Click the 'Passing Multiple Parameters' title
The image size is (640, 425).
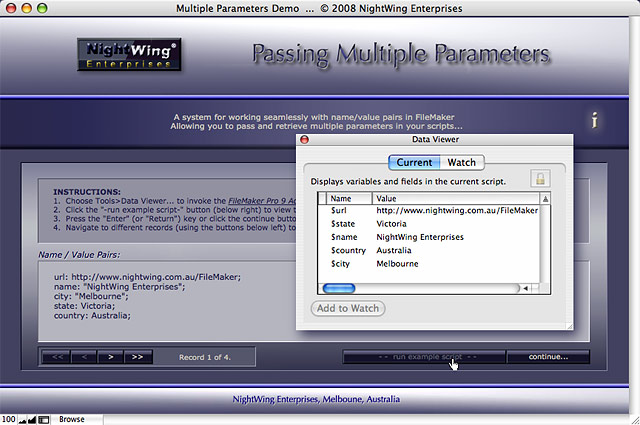pyautogui.click(x=401, y=54)
